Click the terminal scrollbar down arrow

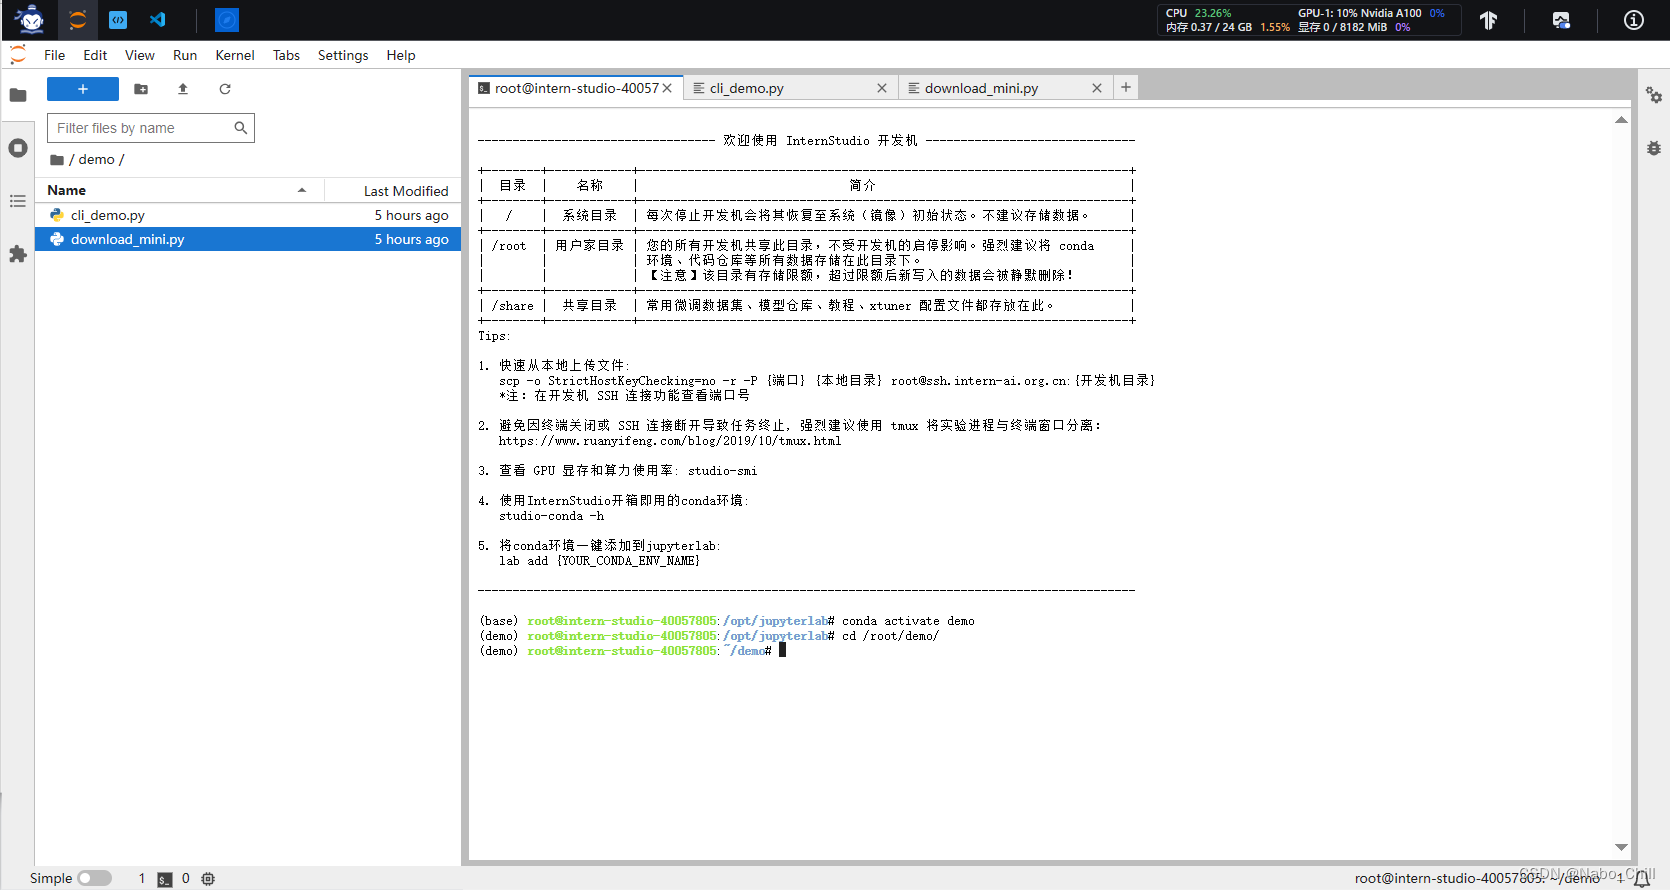coord(1621,847)
